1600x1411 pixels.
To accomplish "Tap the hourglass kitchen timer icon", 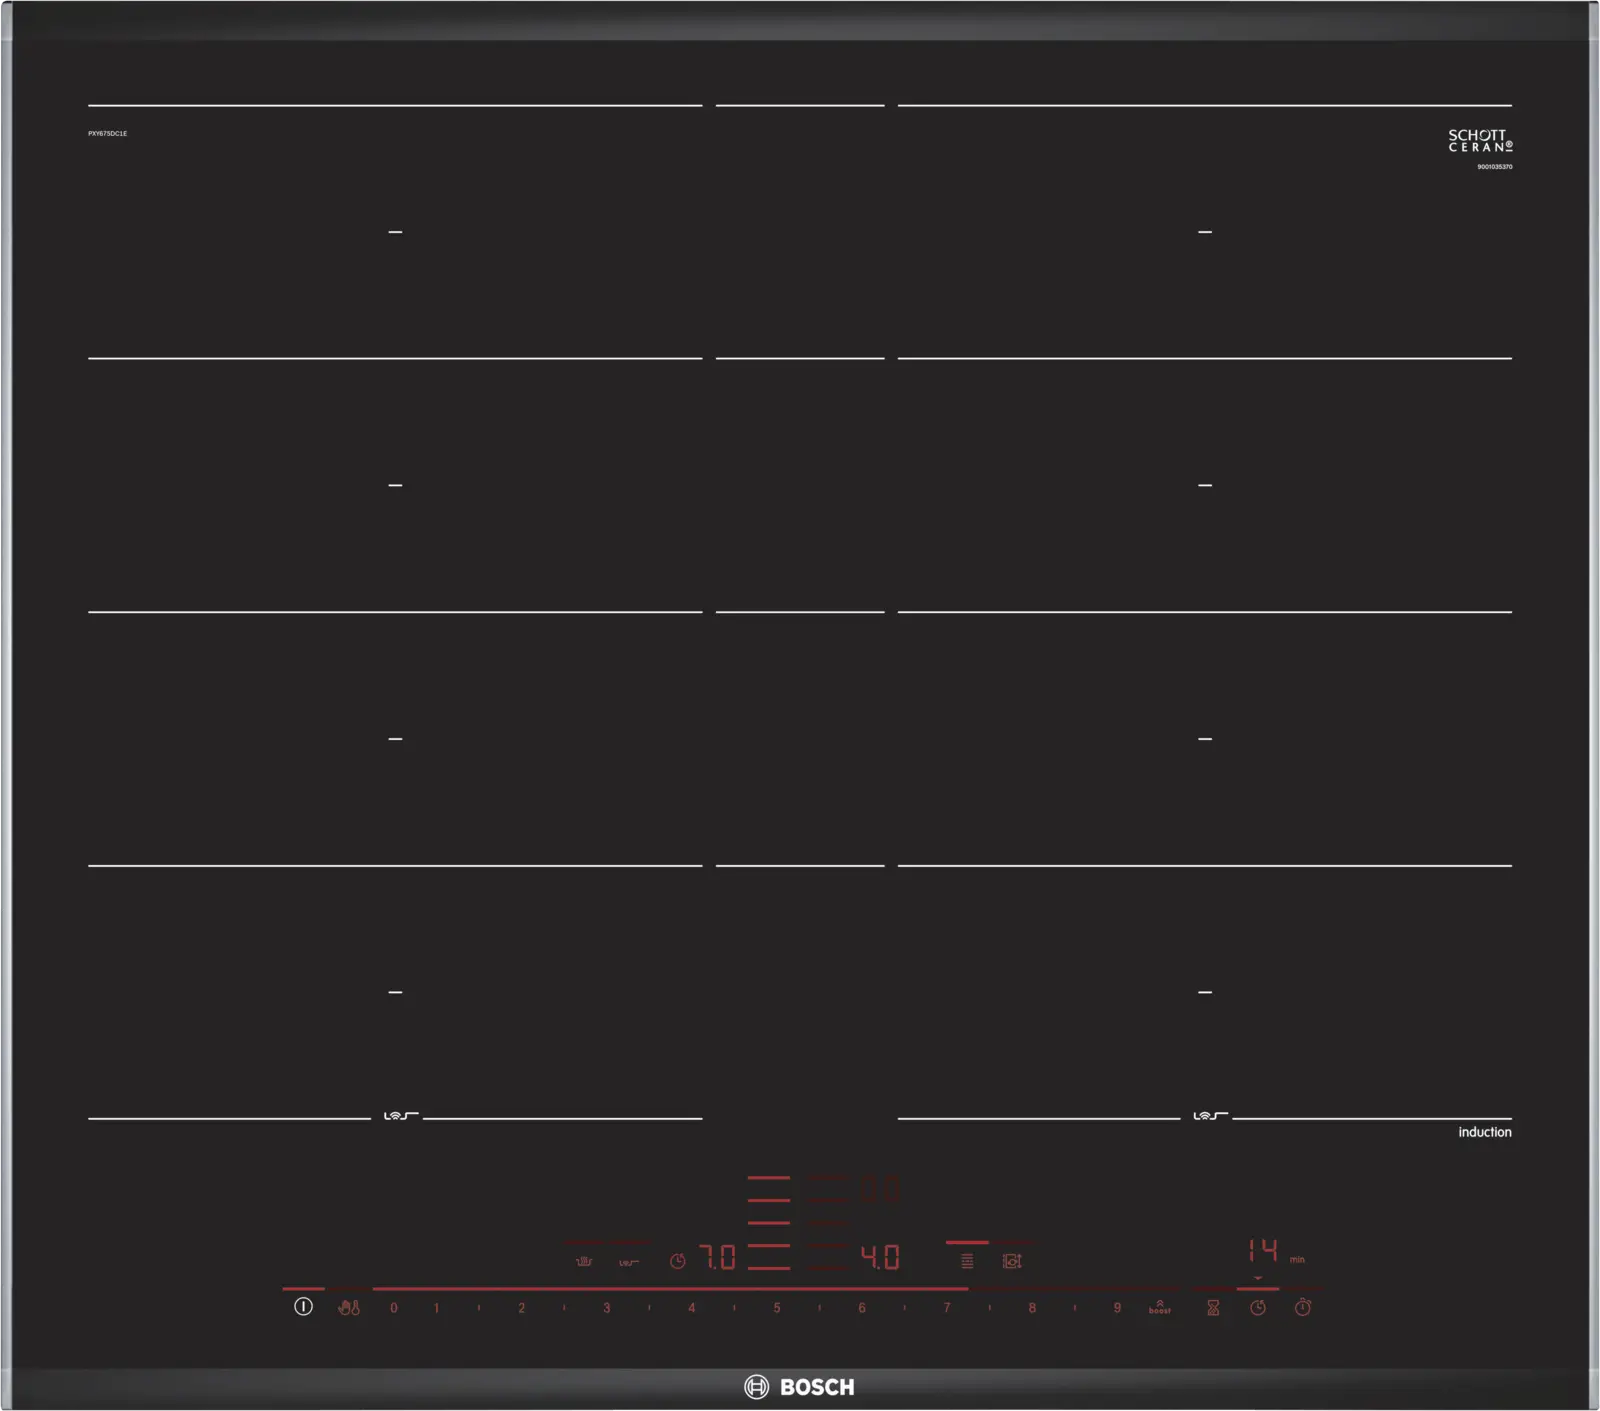I will point(1213,1307).
